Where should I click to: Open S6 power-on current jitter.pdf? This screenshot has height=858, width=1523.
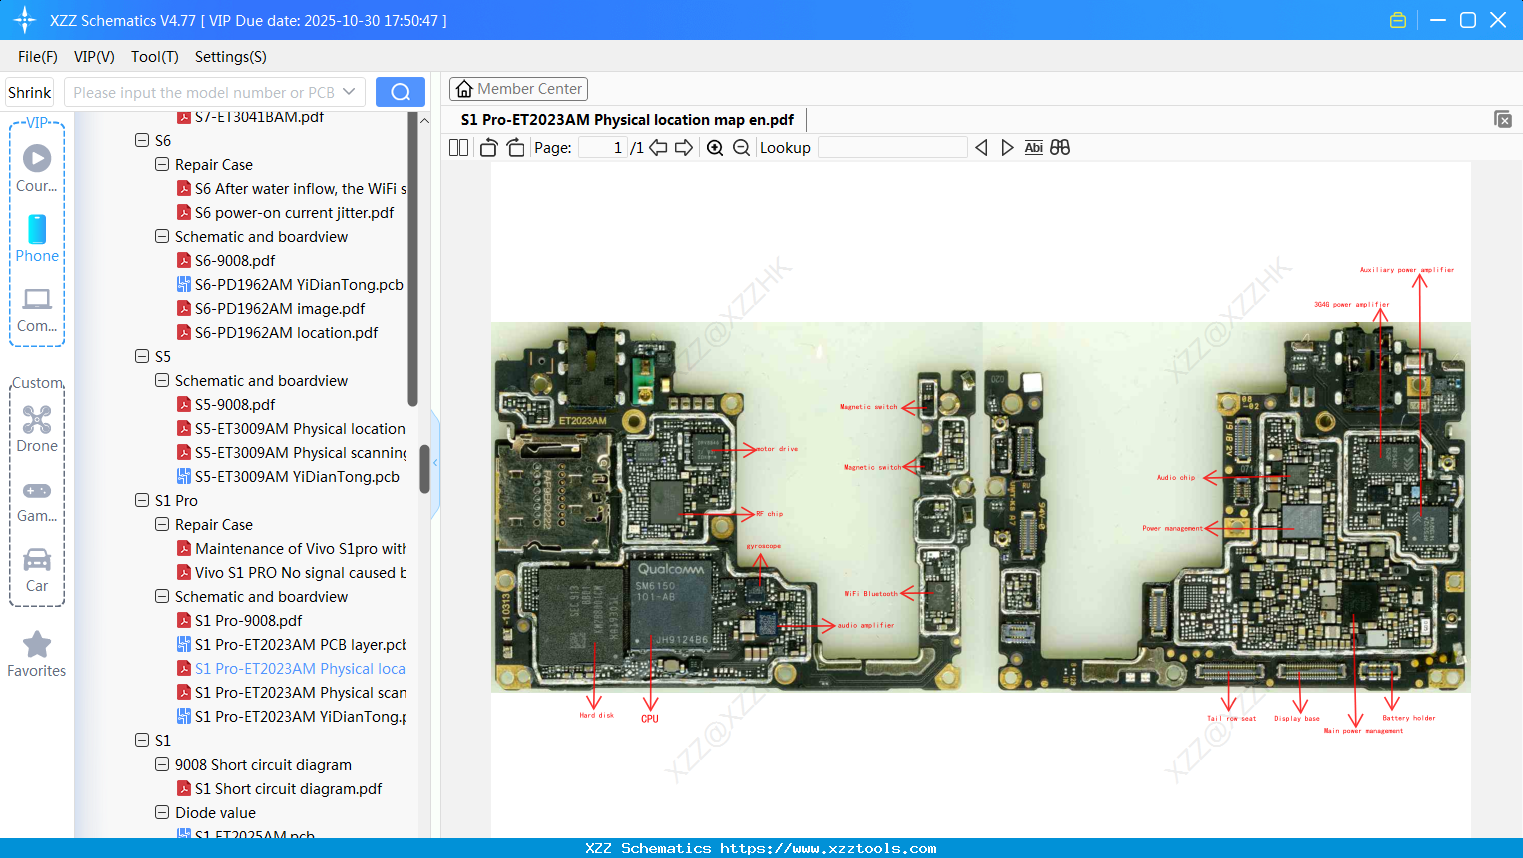coord(294,213)
